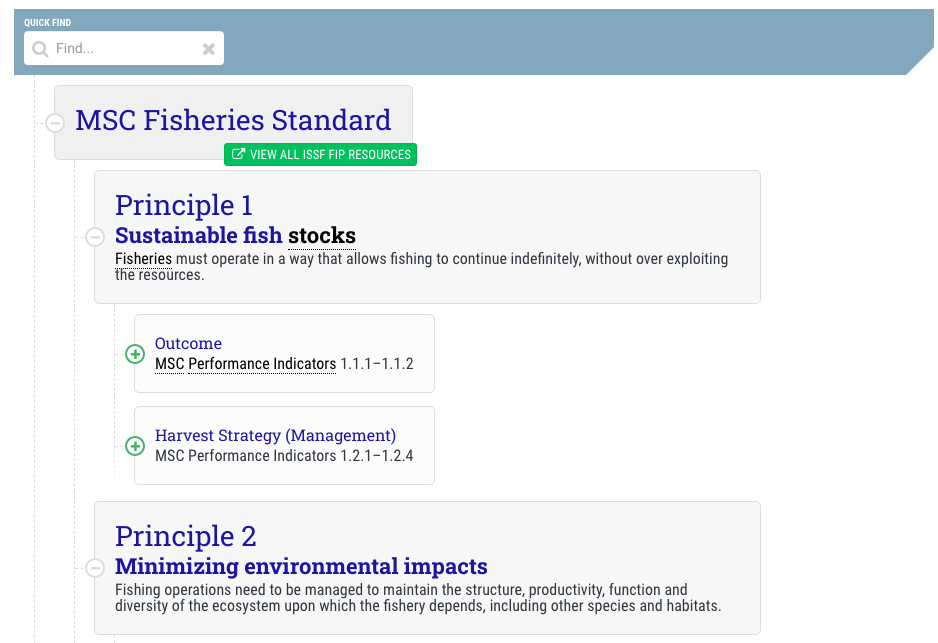Screen dimensions: 938x643
Task: Open the MSC Fisheries Standard title
Action: (x=233, y=120)
